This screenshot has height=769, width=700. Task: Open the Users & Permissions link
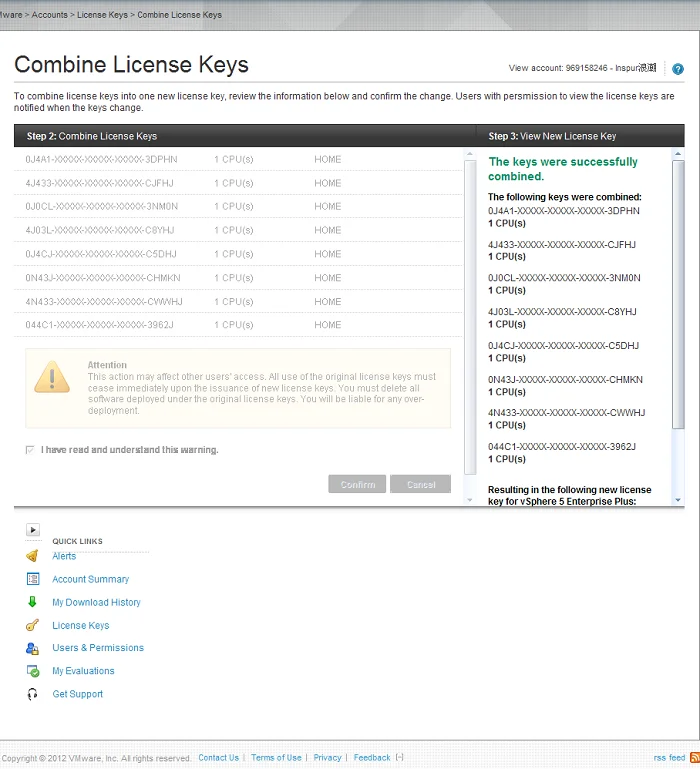pos(98,648)
